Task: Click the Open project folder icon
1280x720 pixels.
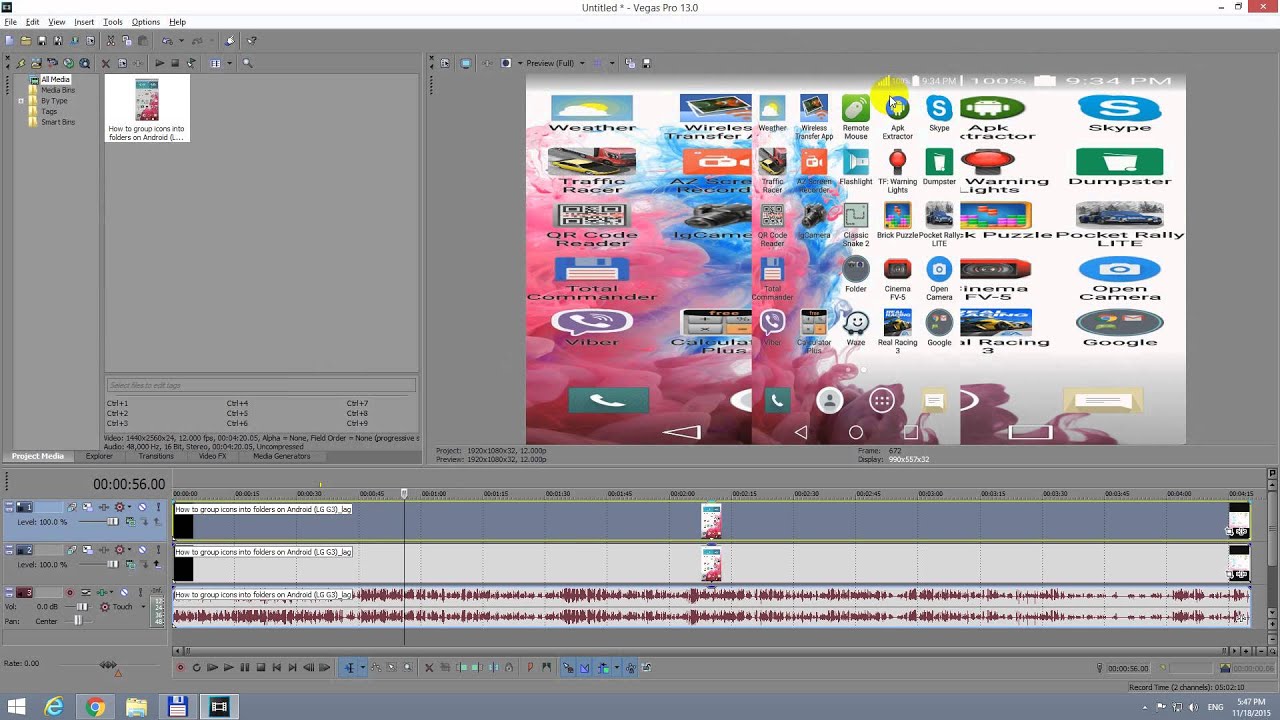Action: point(26,41)
